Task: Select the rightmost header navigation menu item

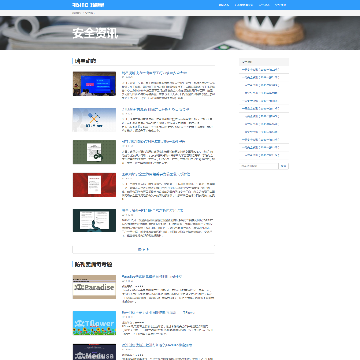Action: [280, 5]
